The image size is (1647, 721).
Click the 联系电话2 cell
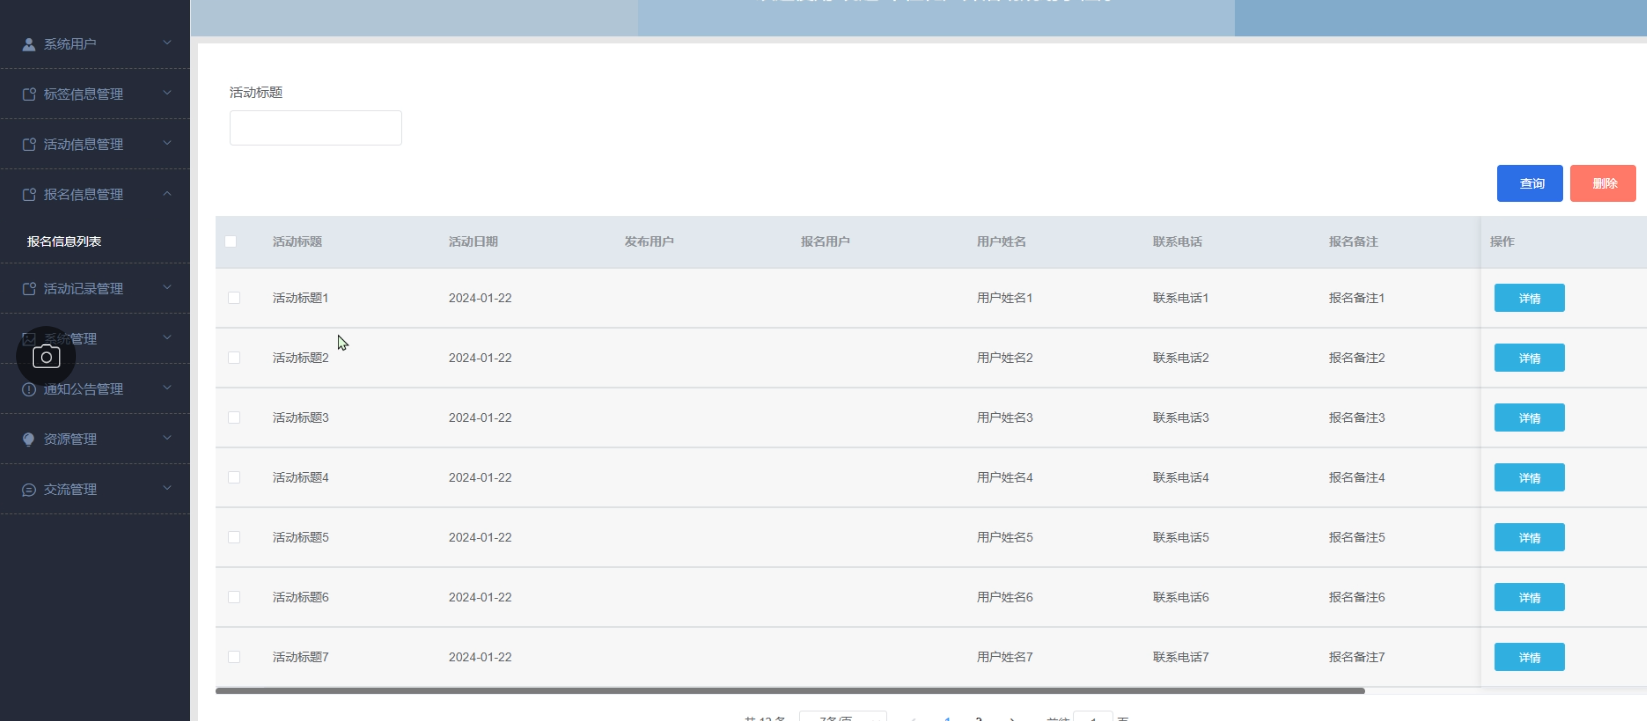pyautogui.click(x=1180, y=358)
